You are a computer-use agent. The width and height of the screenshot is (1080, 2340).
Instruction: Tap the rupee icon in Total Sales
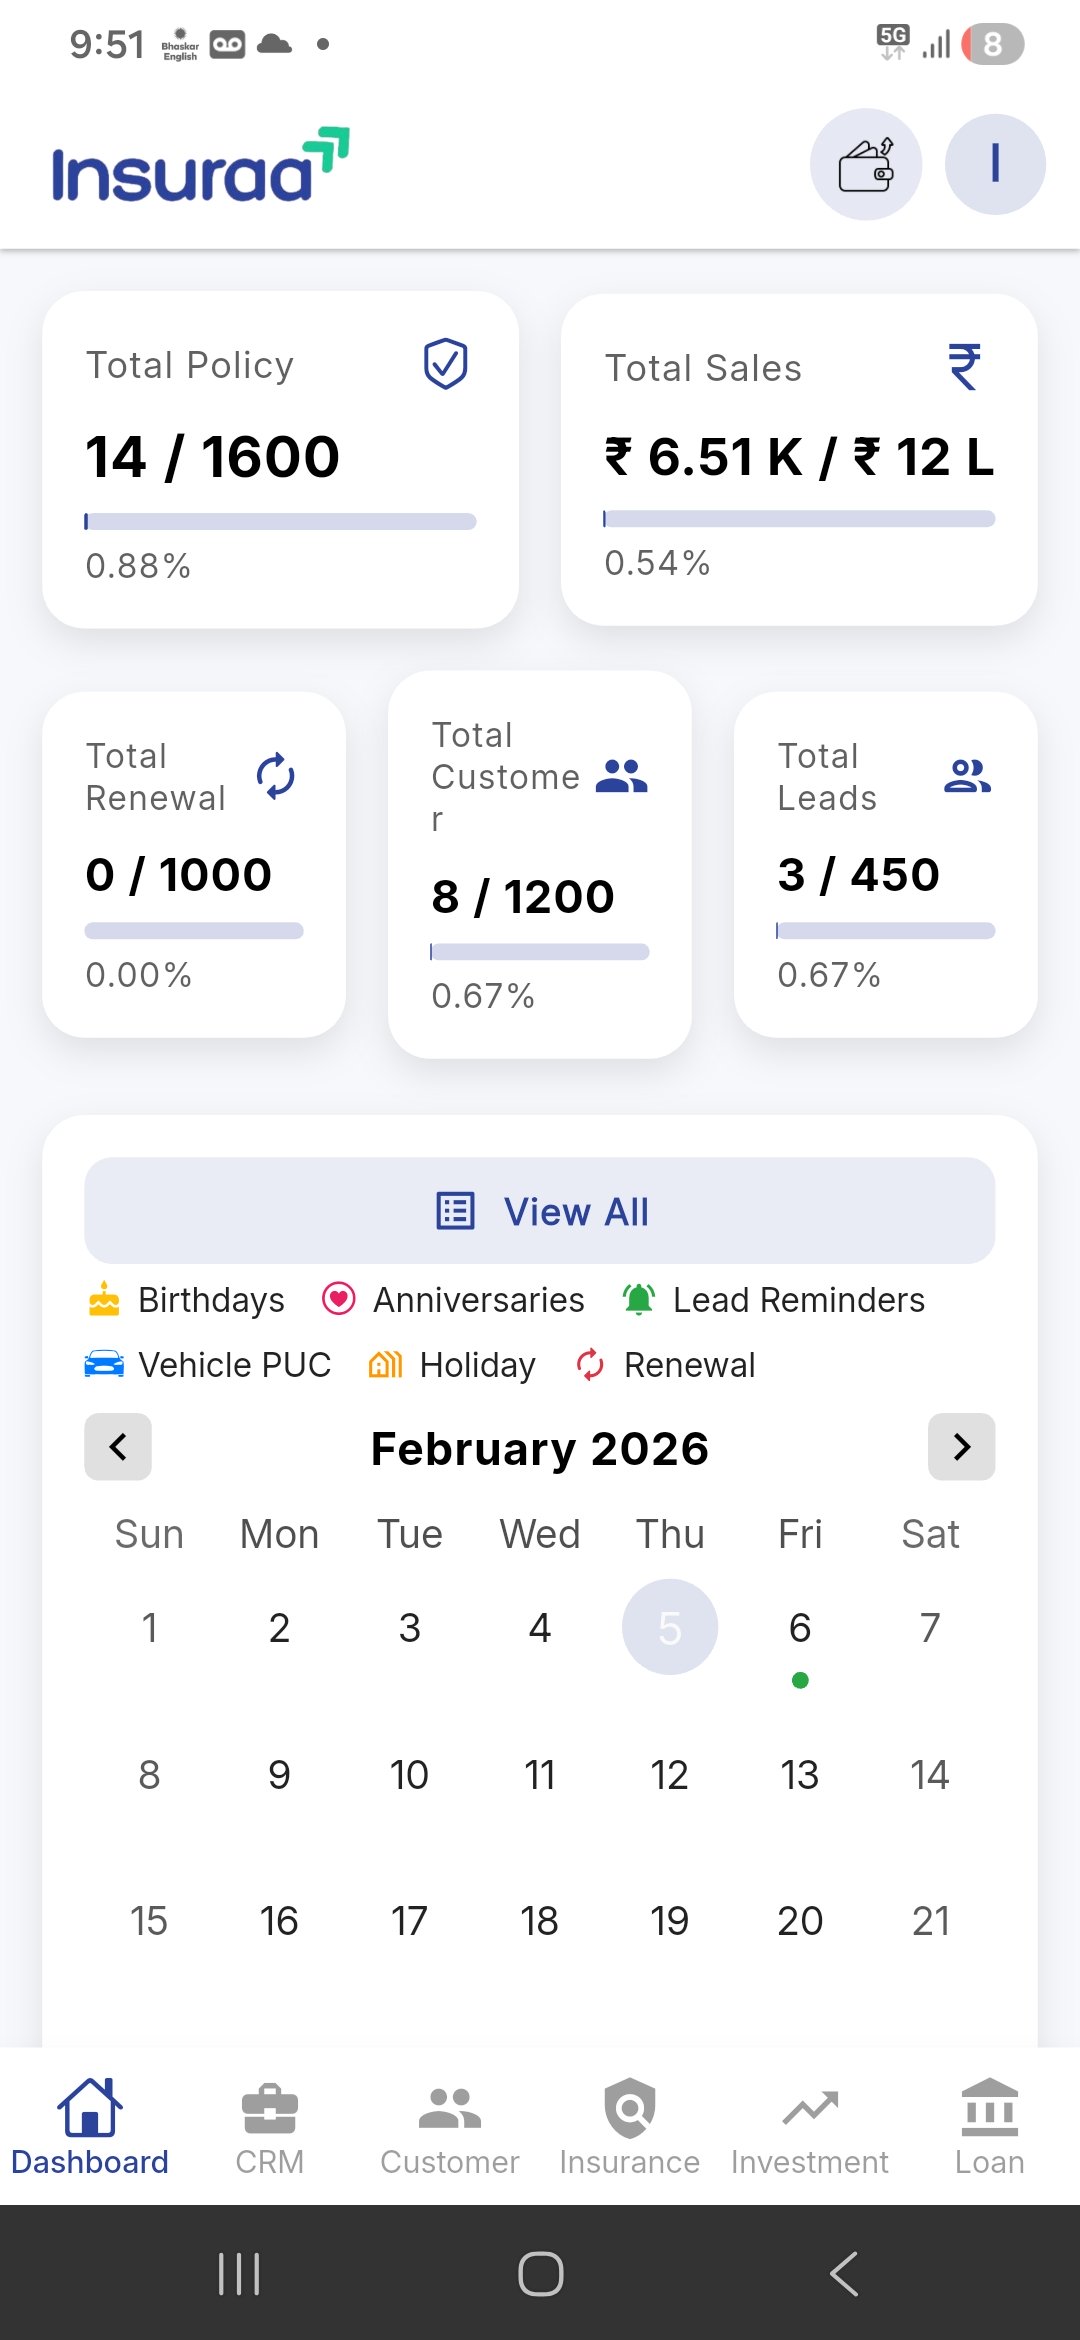[965, 366]
